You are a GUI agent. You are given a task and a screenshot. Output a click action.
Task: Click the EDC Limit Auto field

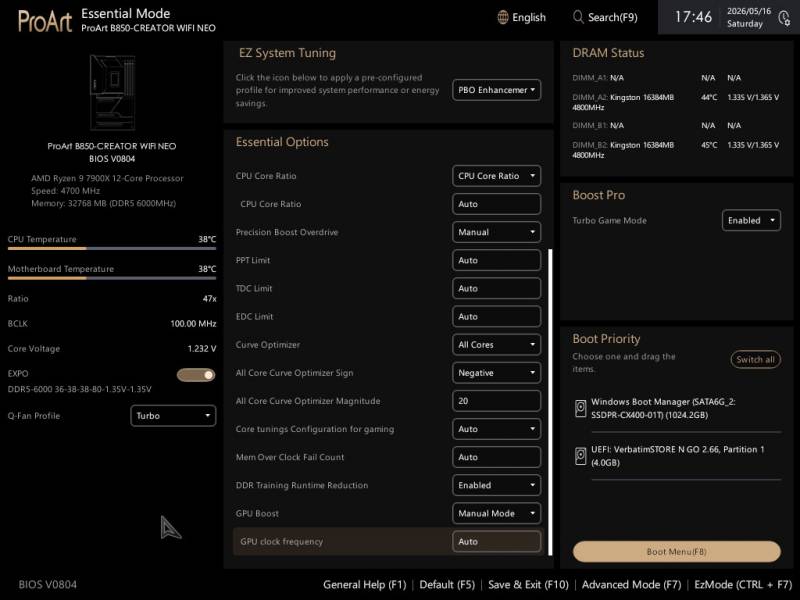(496, 316)
